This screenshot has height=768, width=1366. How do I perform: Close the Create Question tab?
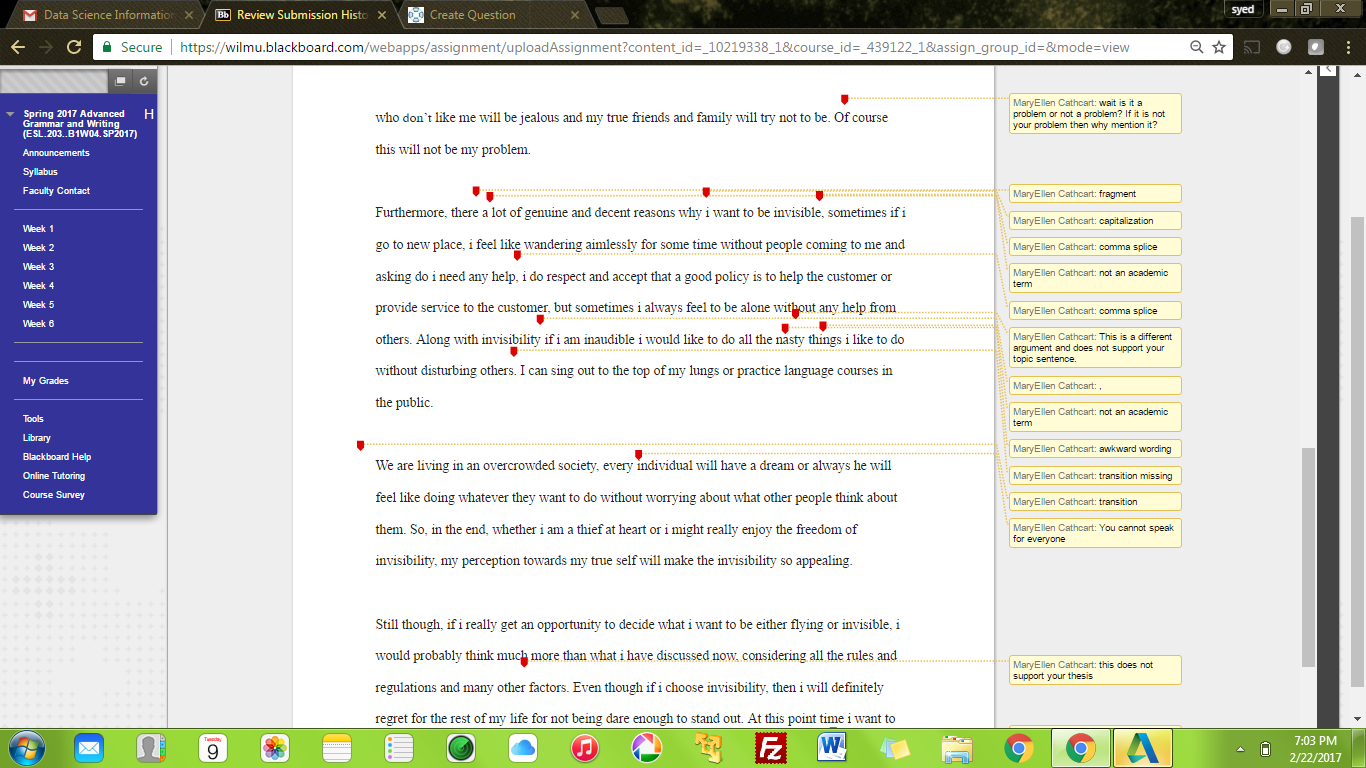point(573,15)
